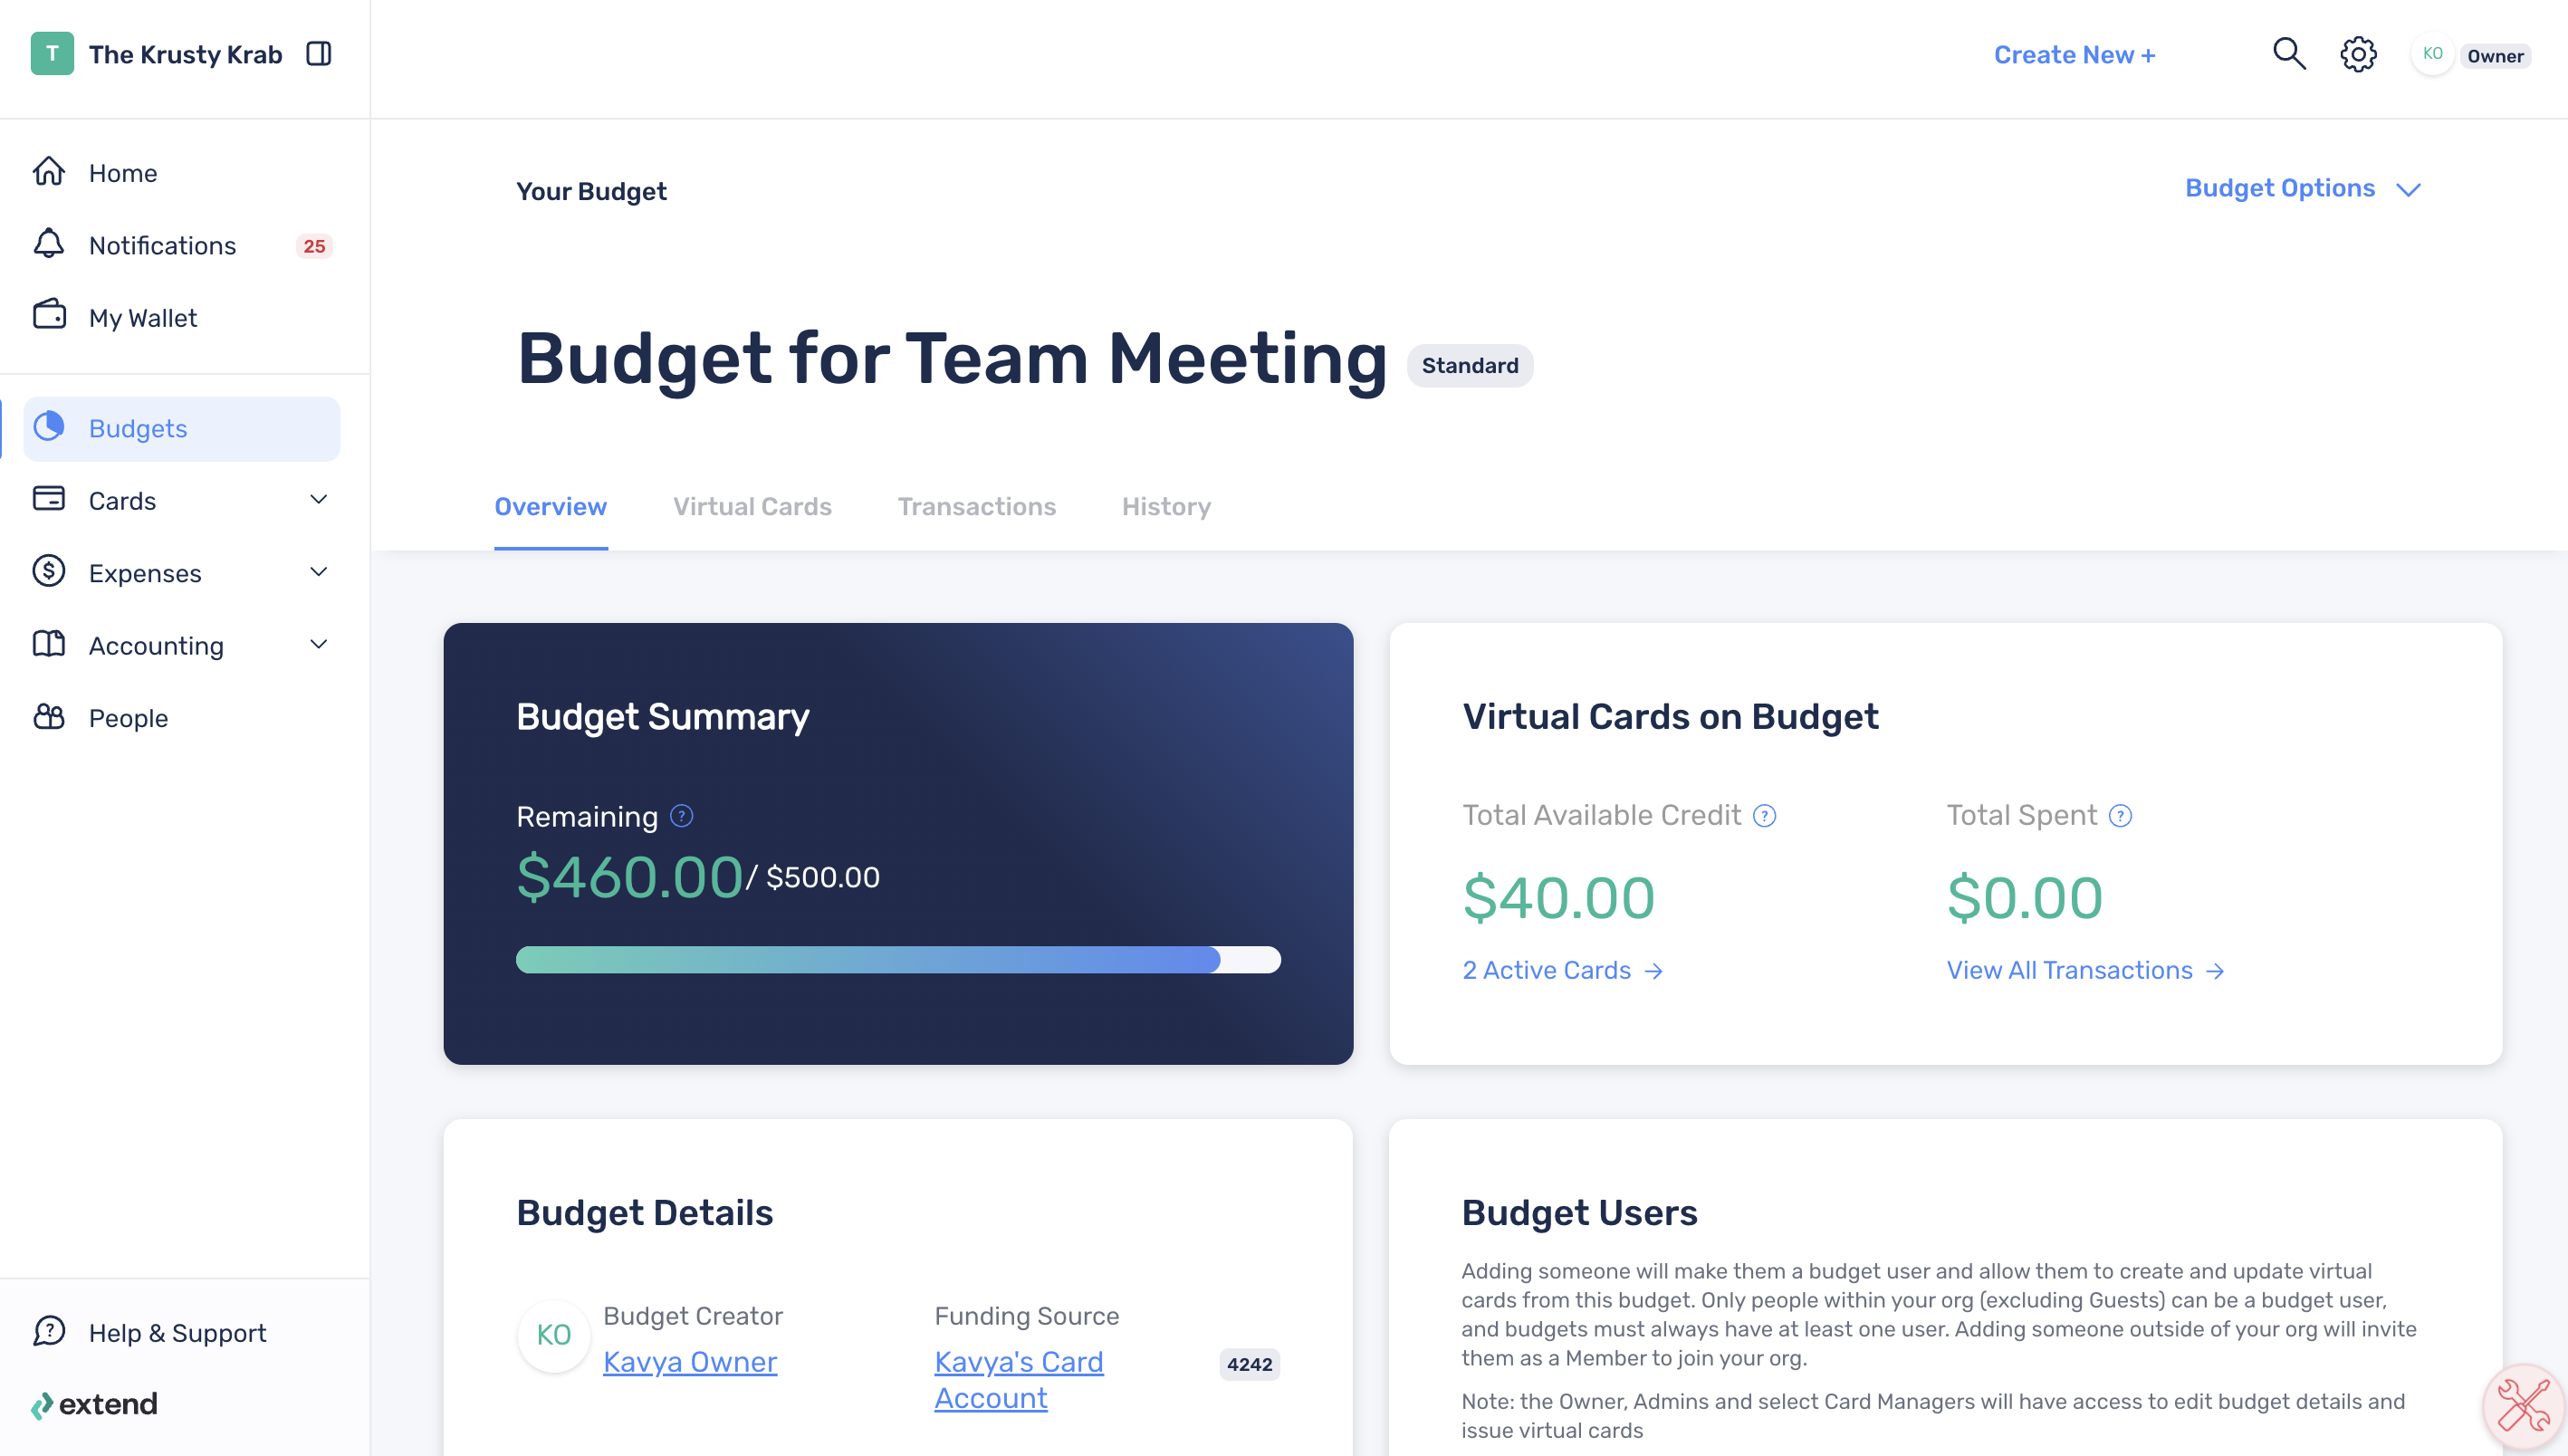Click the Notifications bell icon
Image resolution: width=2568 pixels, height=1456 pixels.
click(49, 244)
